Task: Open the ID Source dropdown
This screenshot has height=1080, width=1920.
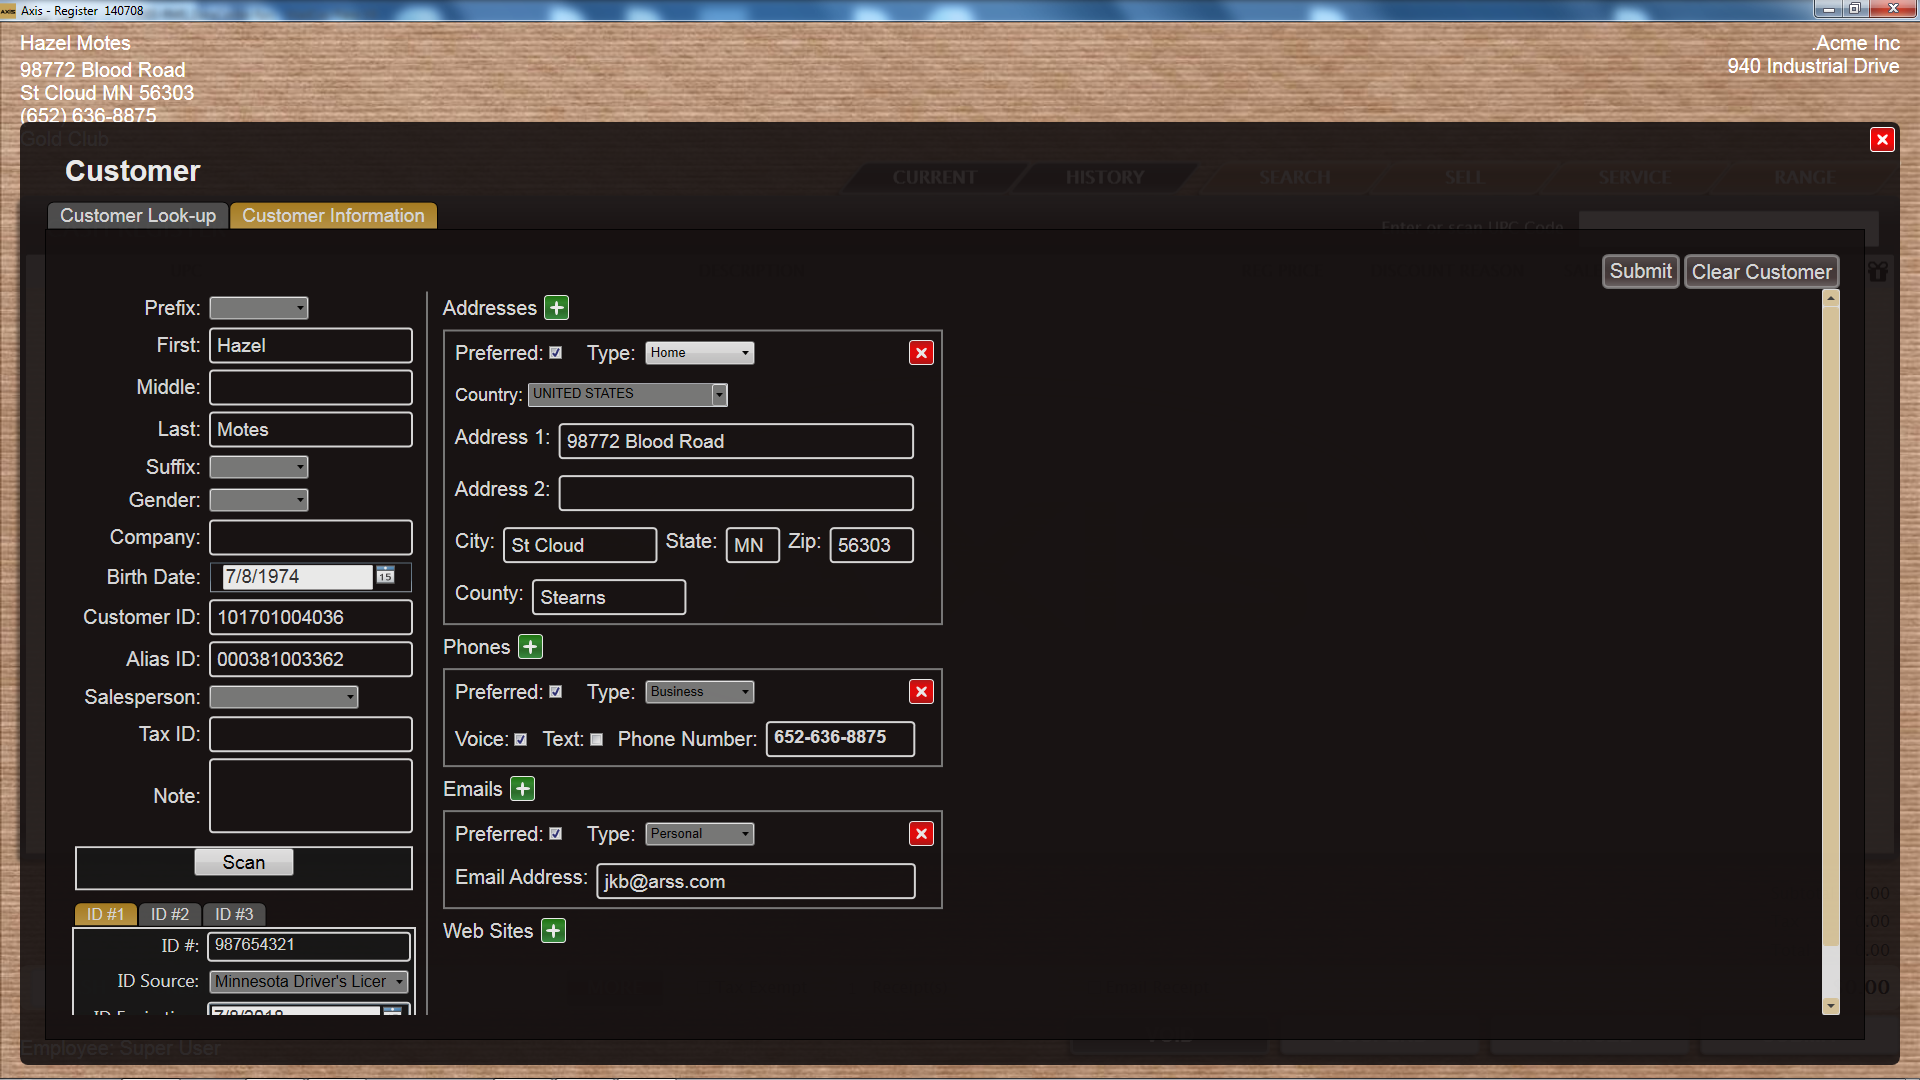Action: tap(309, 982)
